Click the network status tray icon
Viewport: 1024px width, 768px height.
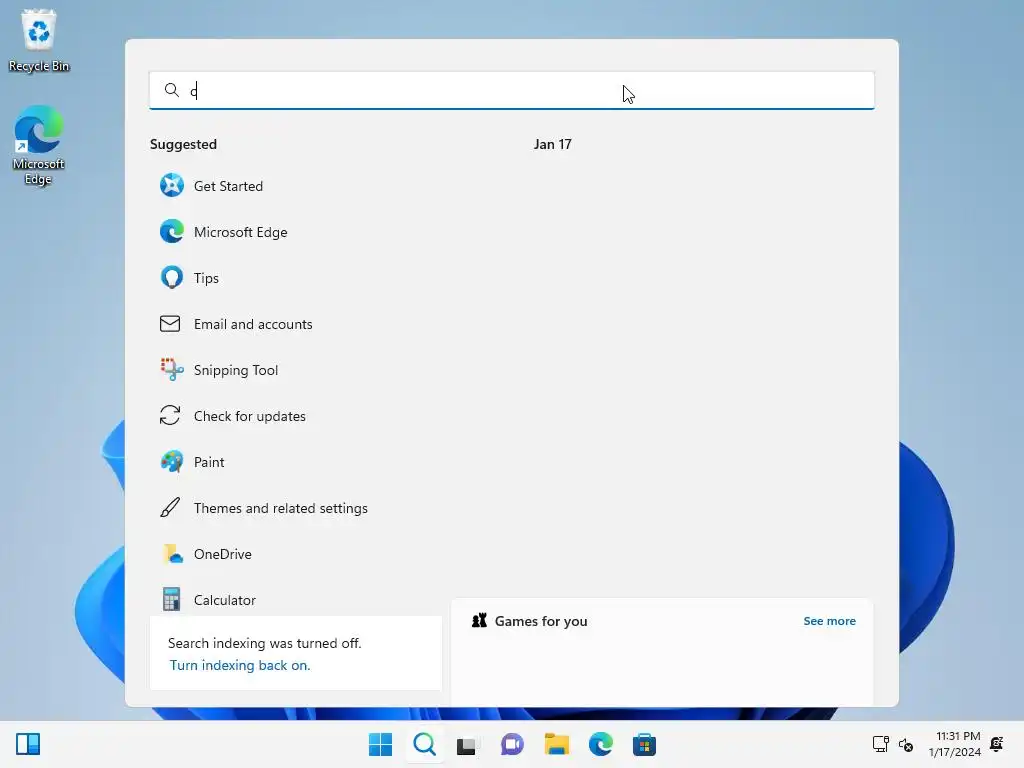tap(880, 744)
